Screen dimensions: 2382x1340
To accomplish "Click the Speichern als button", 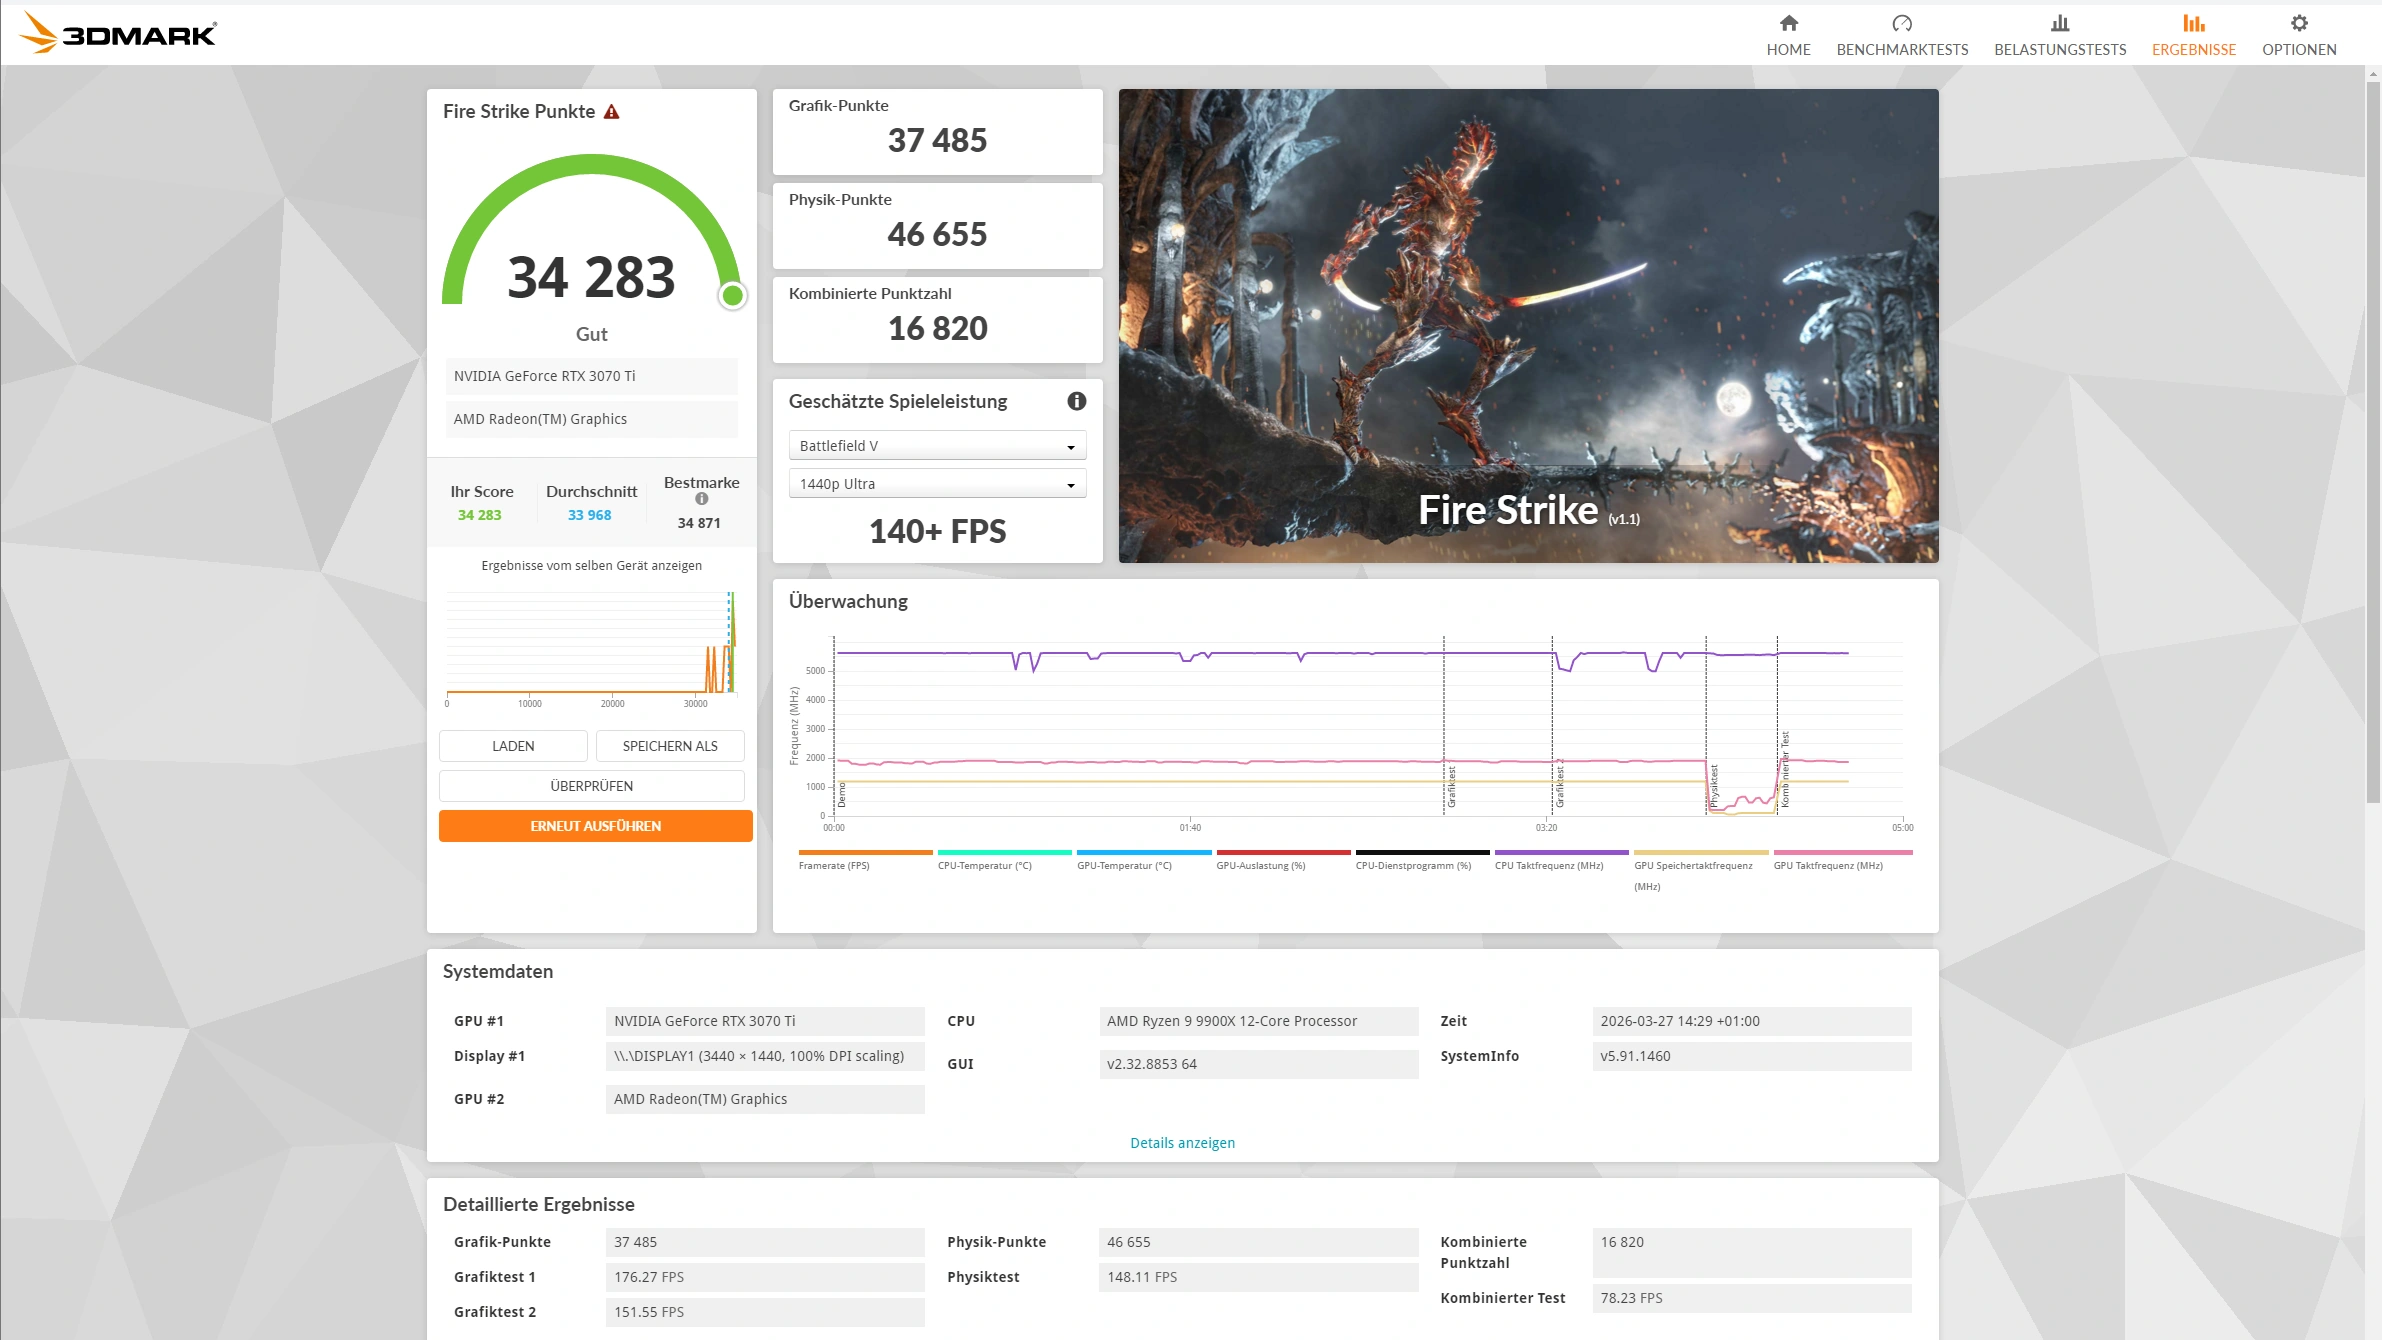I will point(669,746).
